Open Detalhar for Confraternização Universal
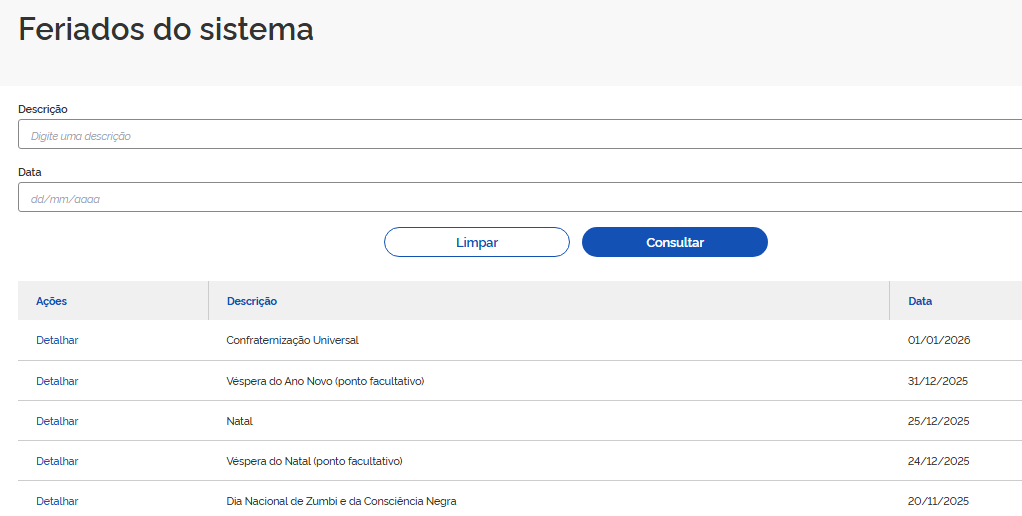The image size is (1022, 516). [x=57, y=340]
